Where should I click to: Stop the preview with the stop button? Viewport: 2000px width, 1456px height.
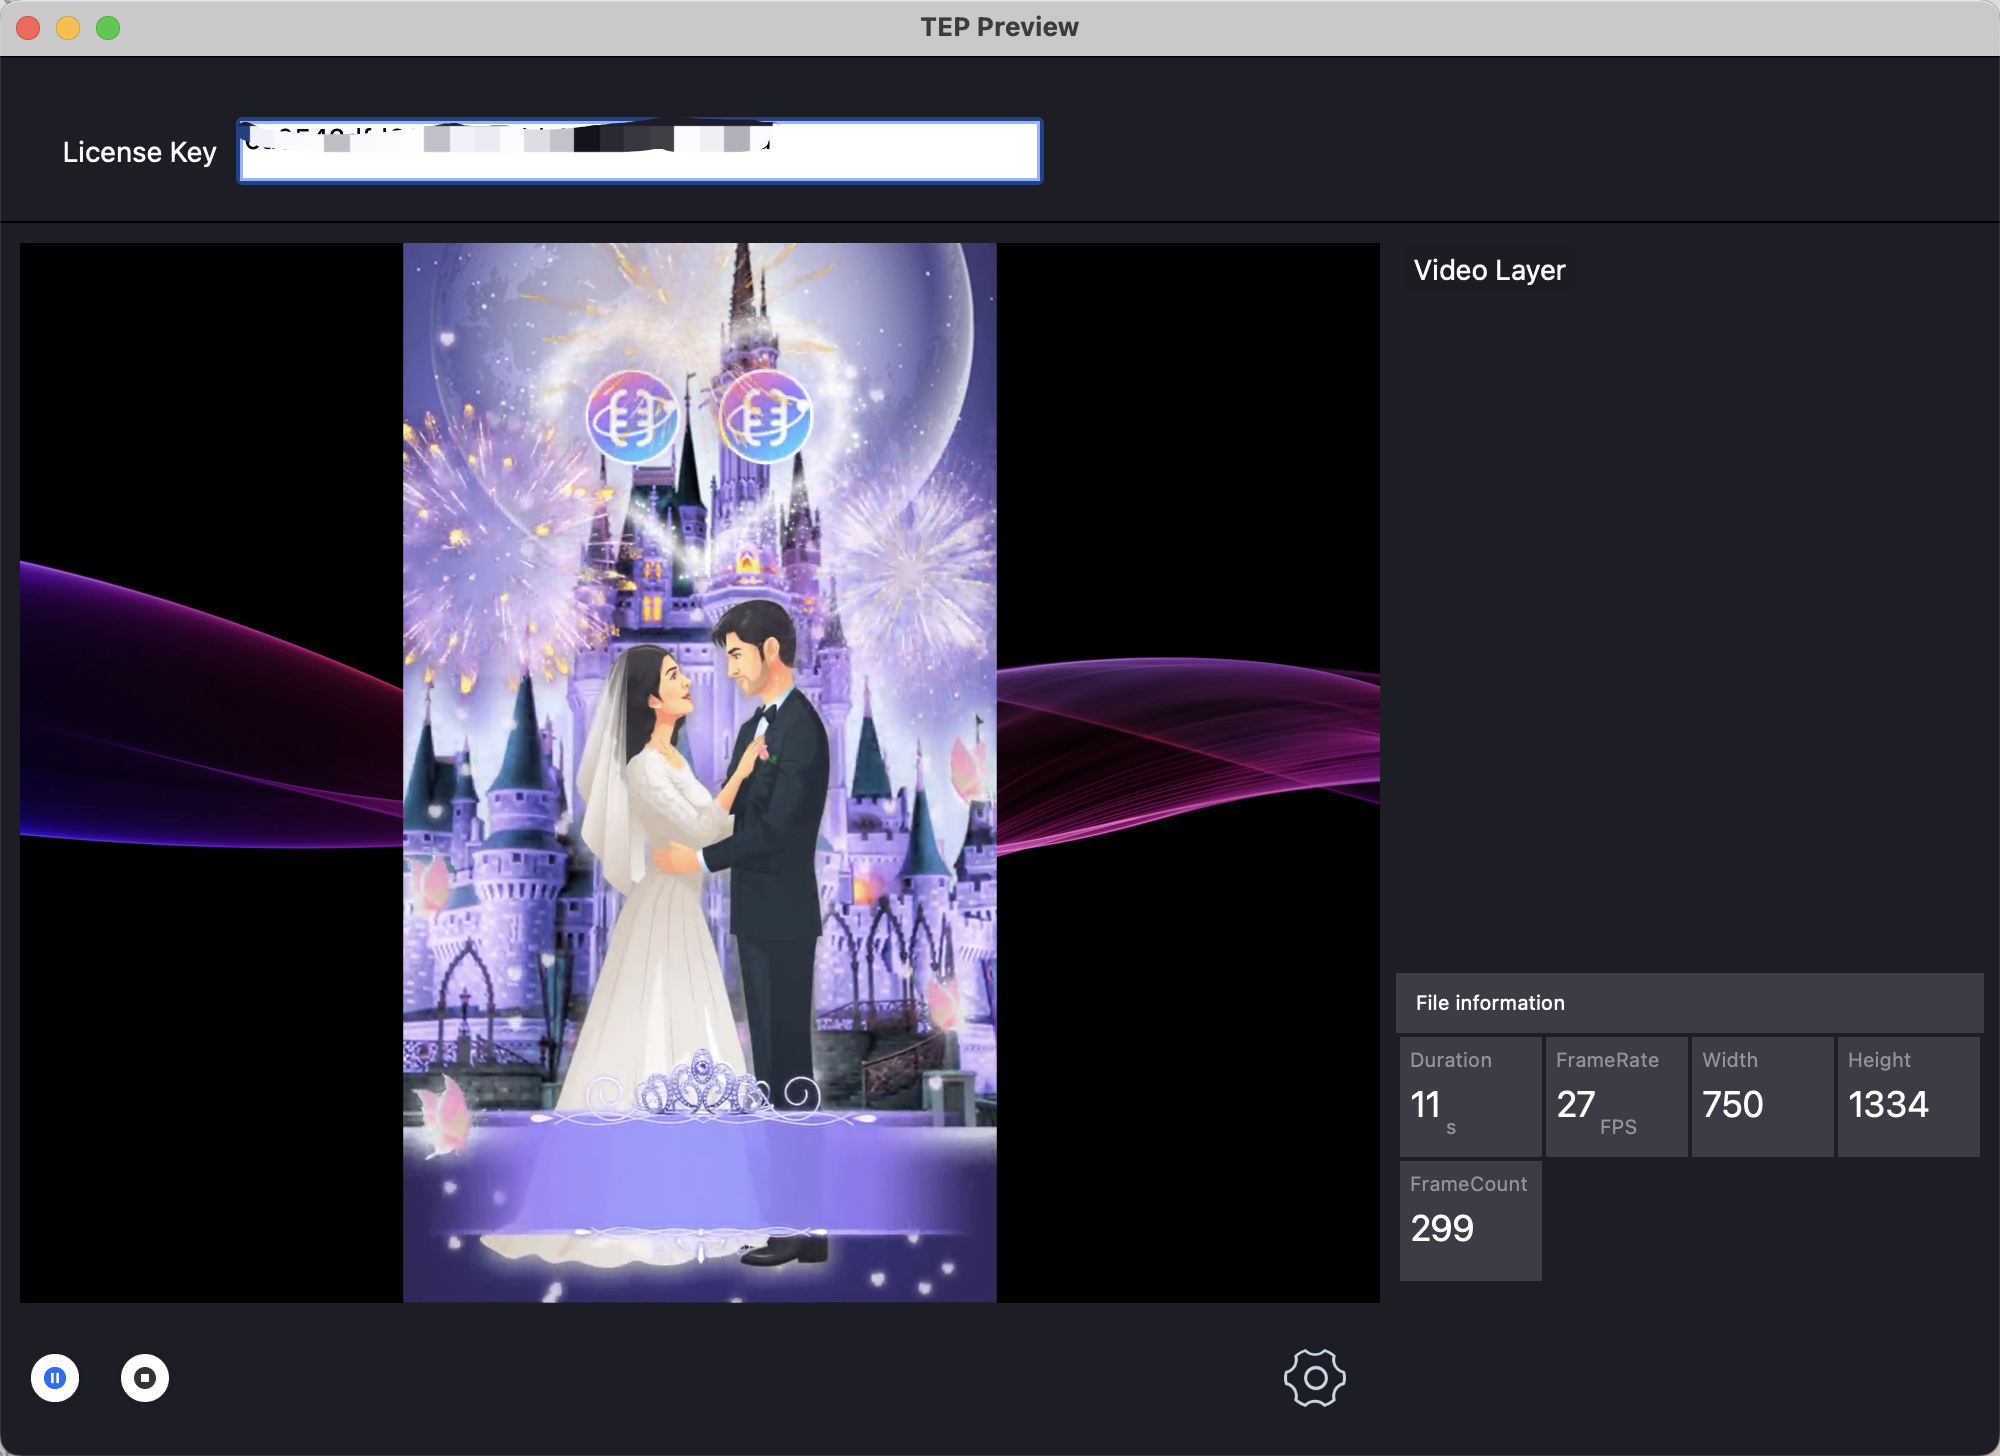click(145, 1378)
